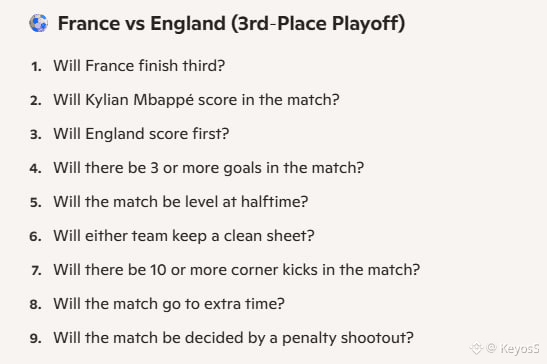Select question 'Will France finish third?'

pyautogui.click(x=139, y=66)
